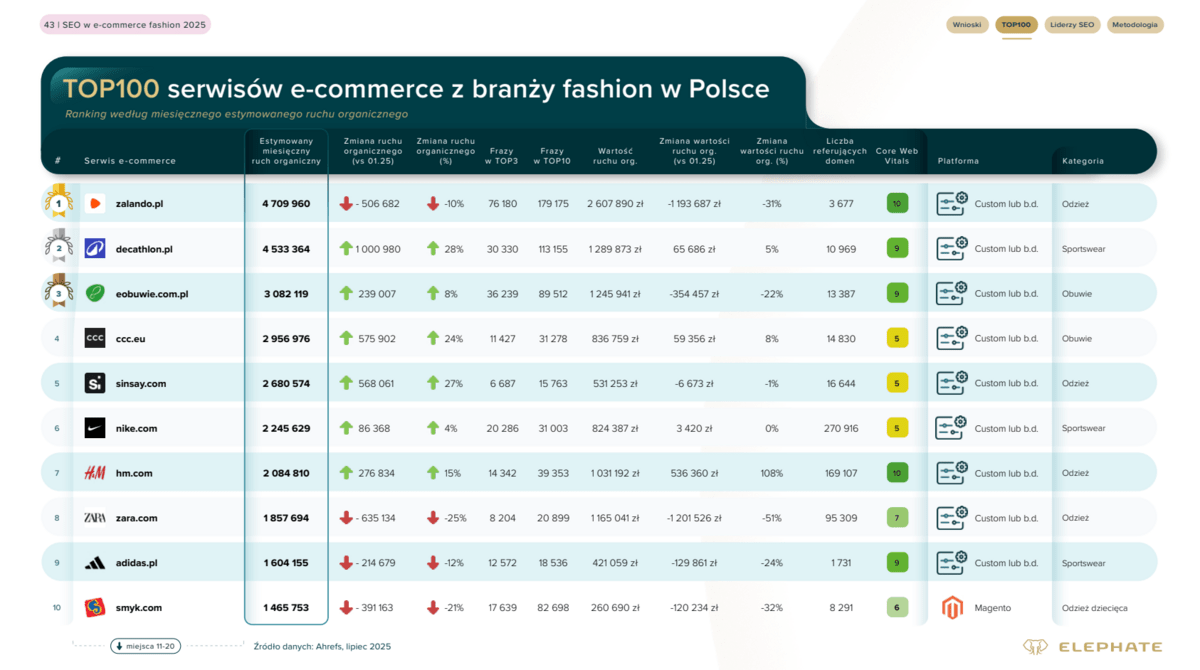Click the 'Wartość ruchu org.' header

pos(615,156)
